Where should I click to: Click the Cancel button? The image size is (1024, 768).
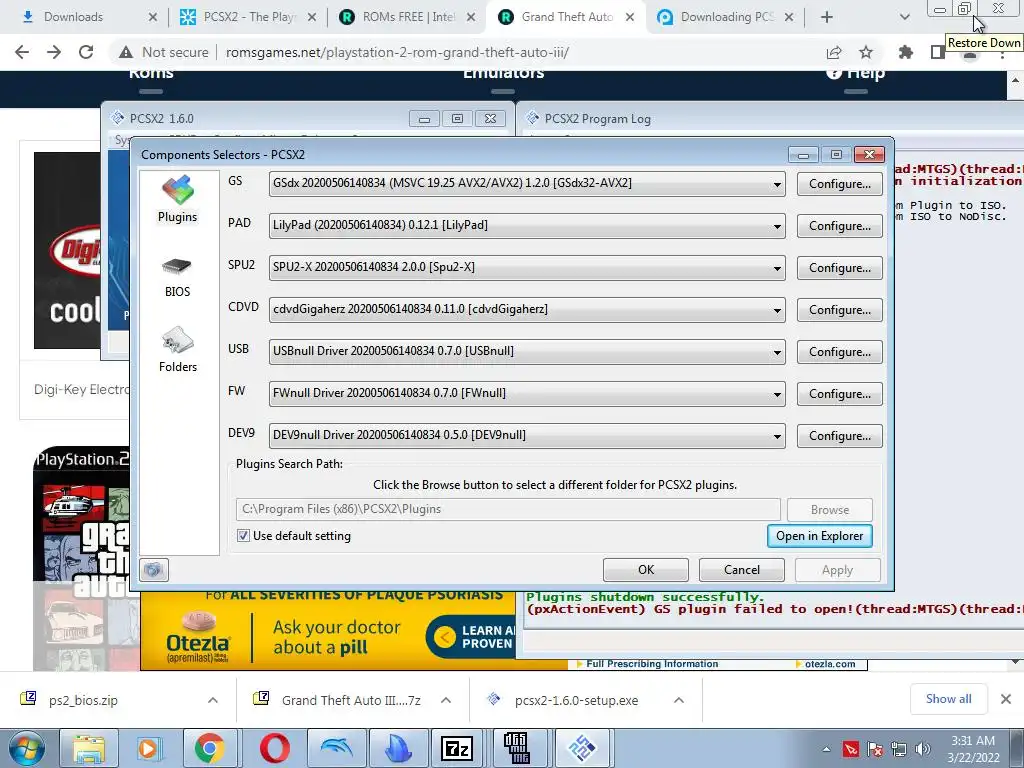pyautogui.click(x=741, y=570)
